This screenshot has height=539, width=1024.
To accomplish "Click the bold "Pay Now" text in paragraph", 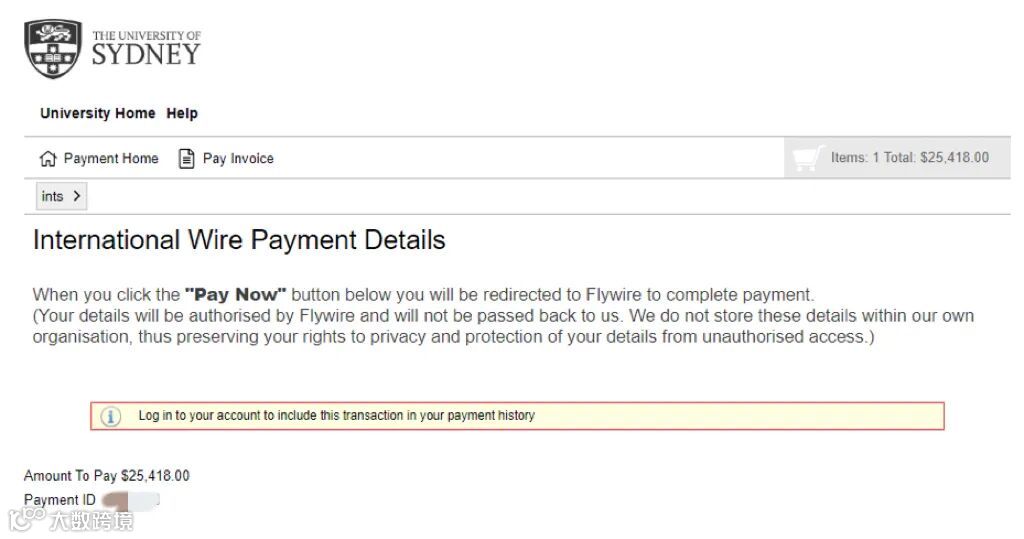I will point(235,295).
